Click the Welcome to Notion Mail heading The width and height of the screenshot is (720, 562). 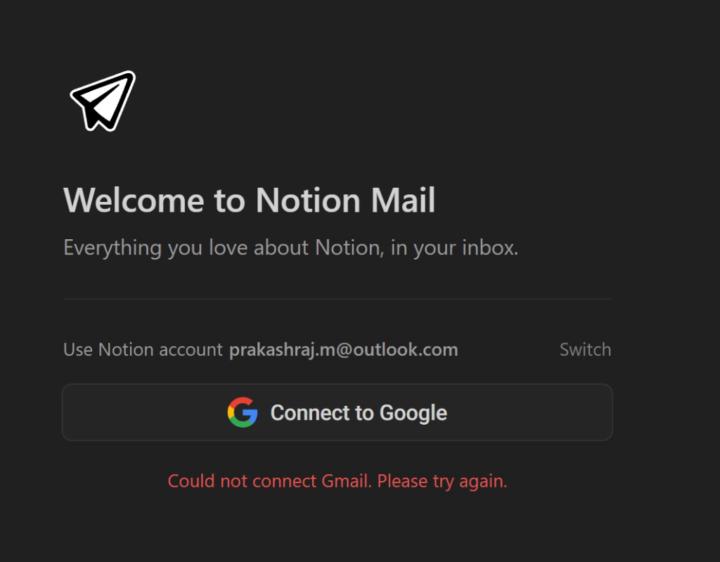click(x=249, y=200)
